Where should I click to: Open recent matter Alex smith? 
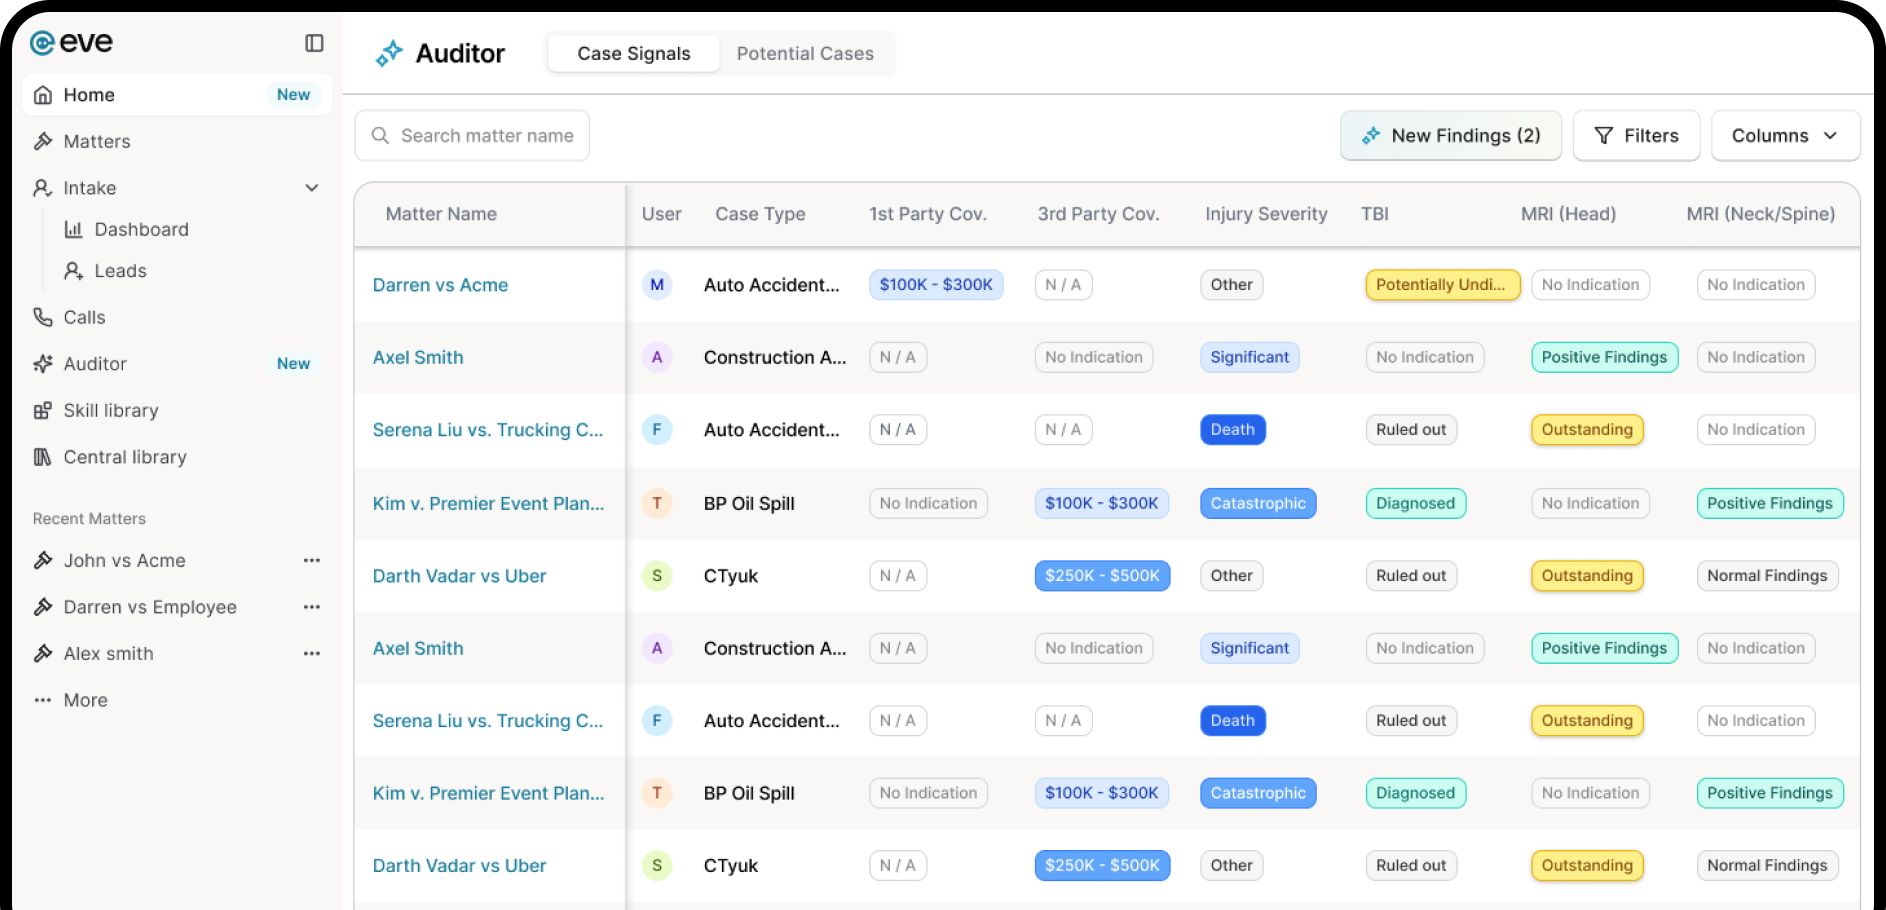(109, 654)
